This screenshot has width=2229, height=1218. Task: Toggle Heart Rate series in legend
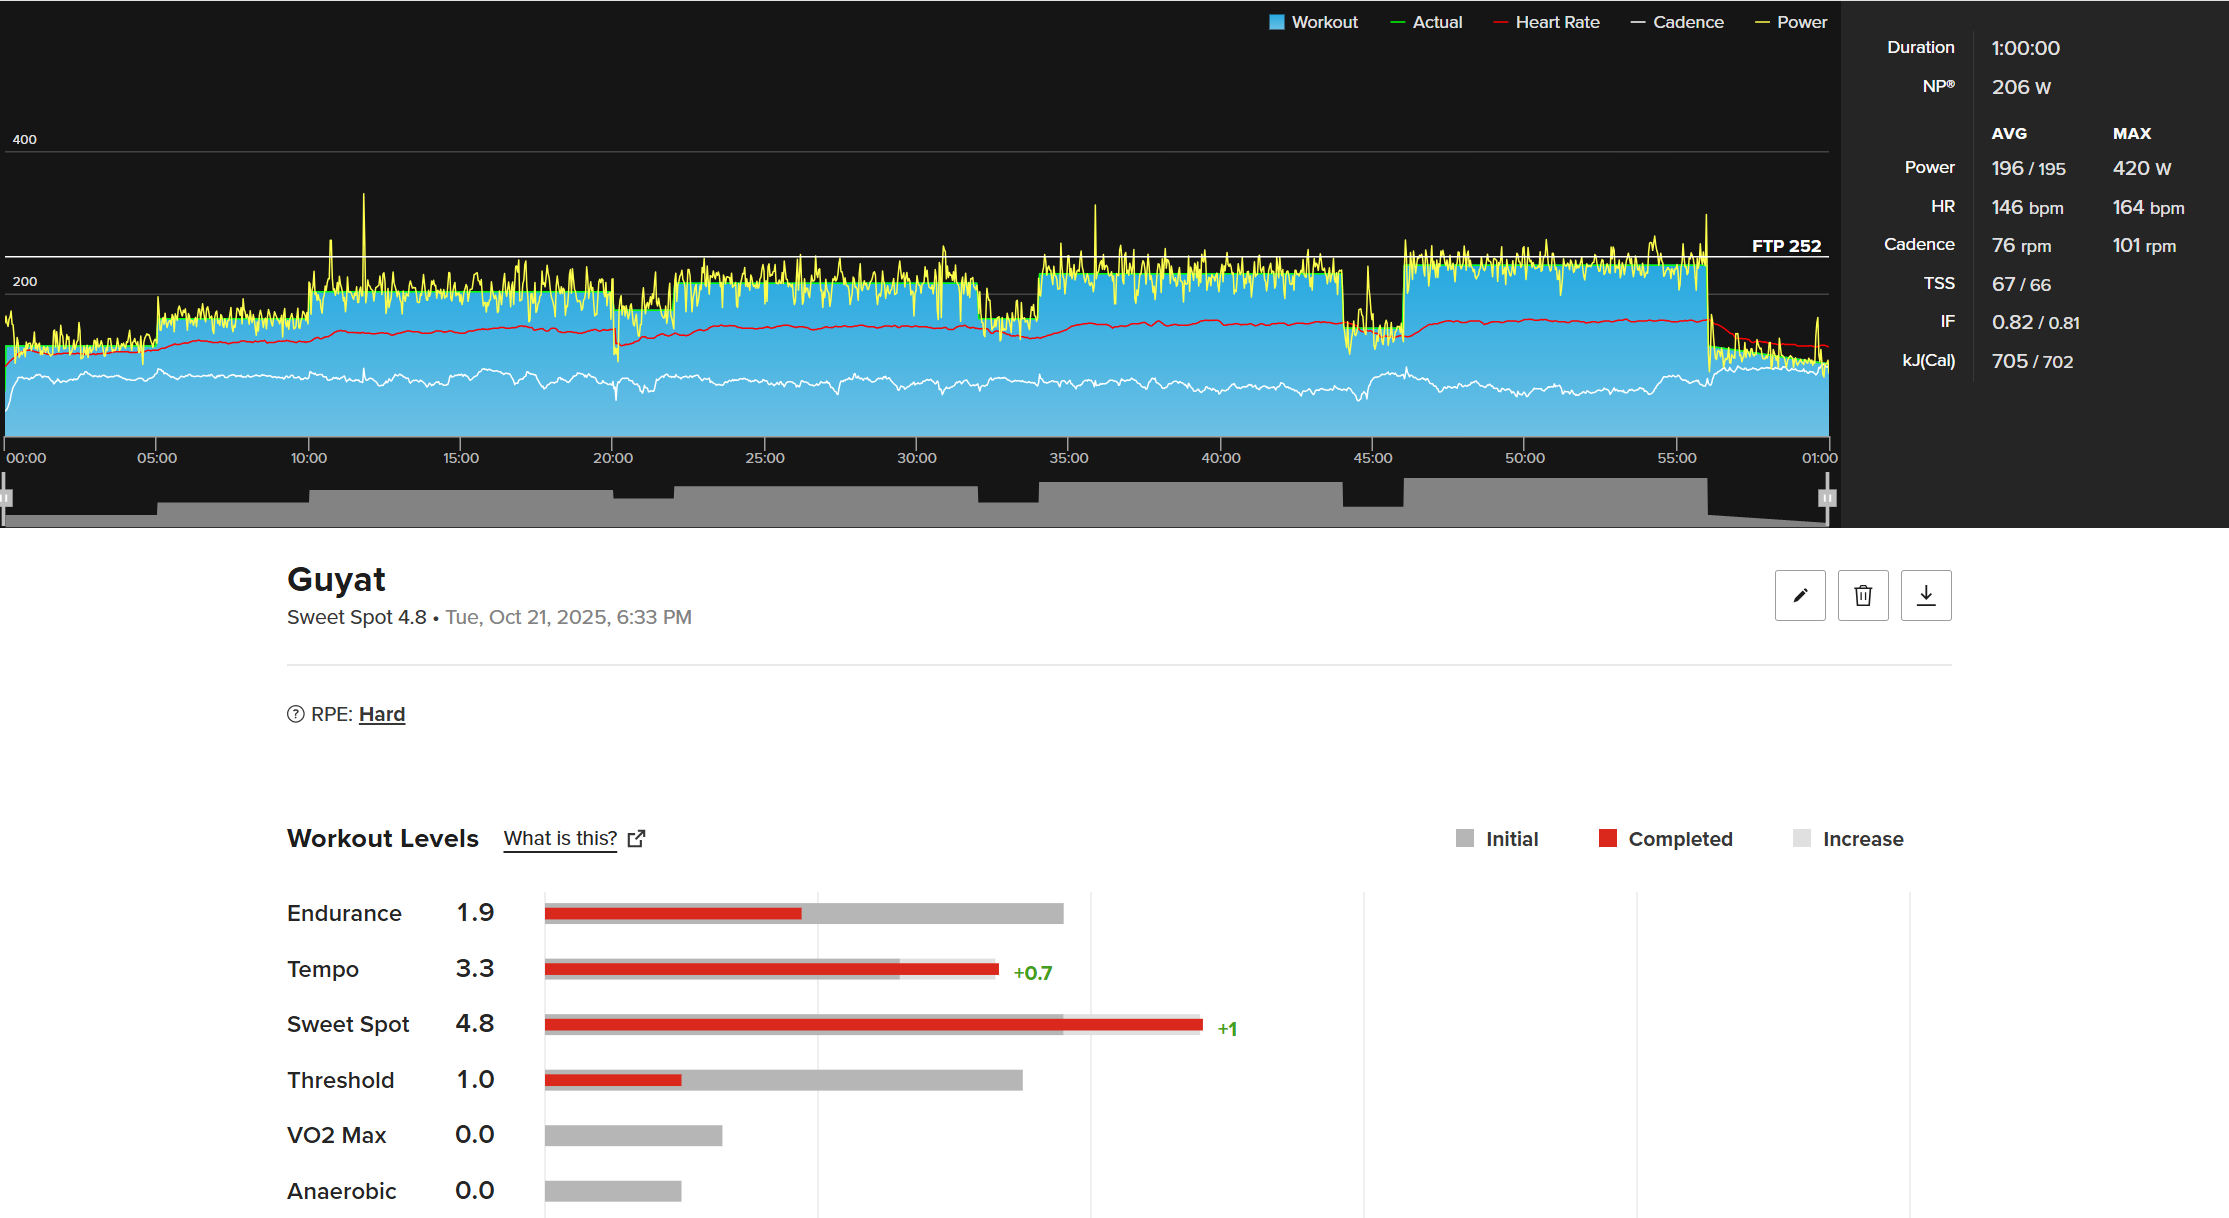[1546, 22]
